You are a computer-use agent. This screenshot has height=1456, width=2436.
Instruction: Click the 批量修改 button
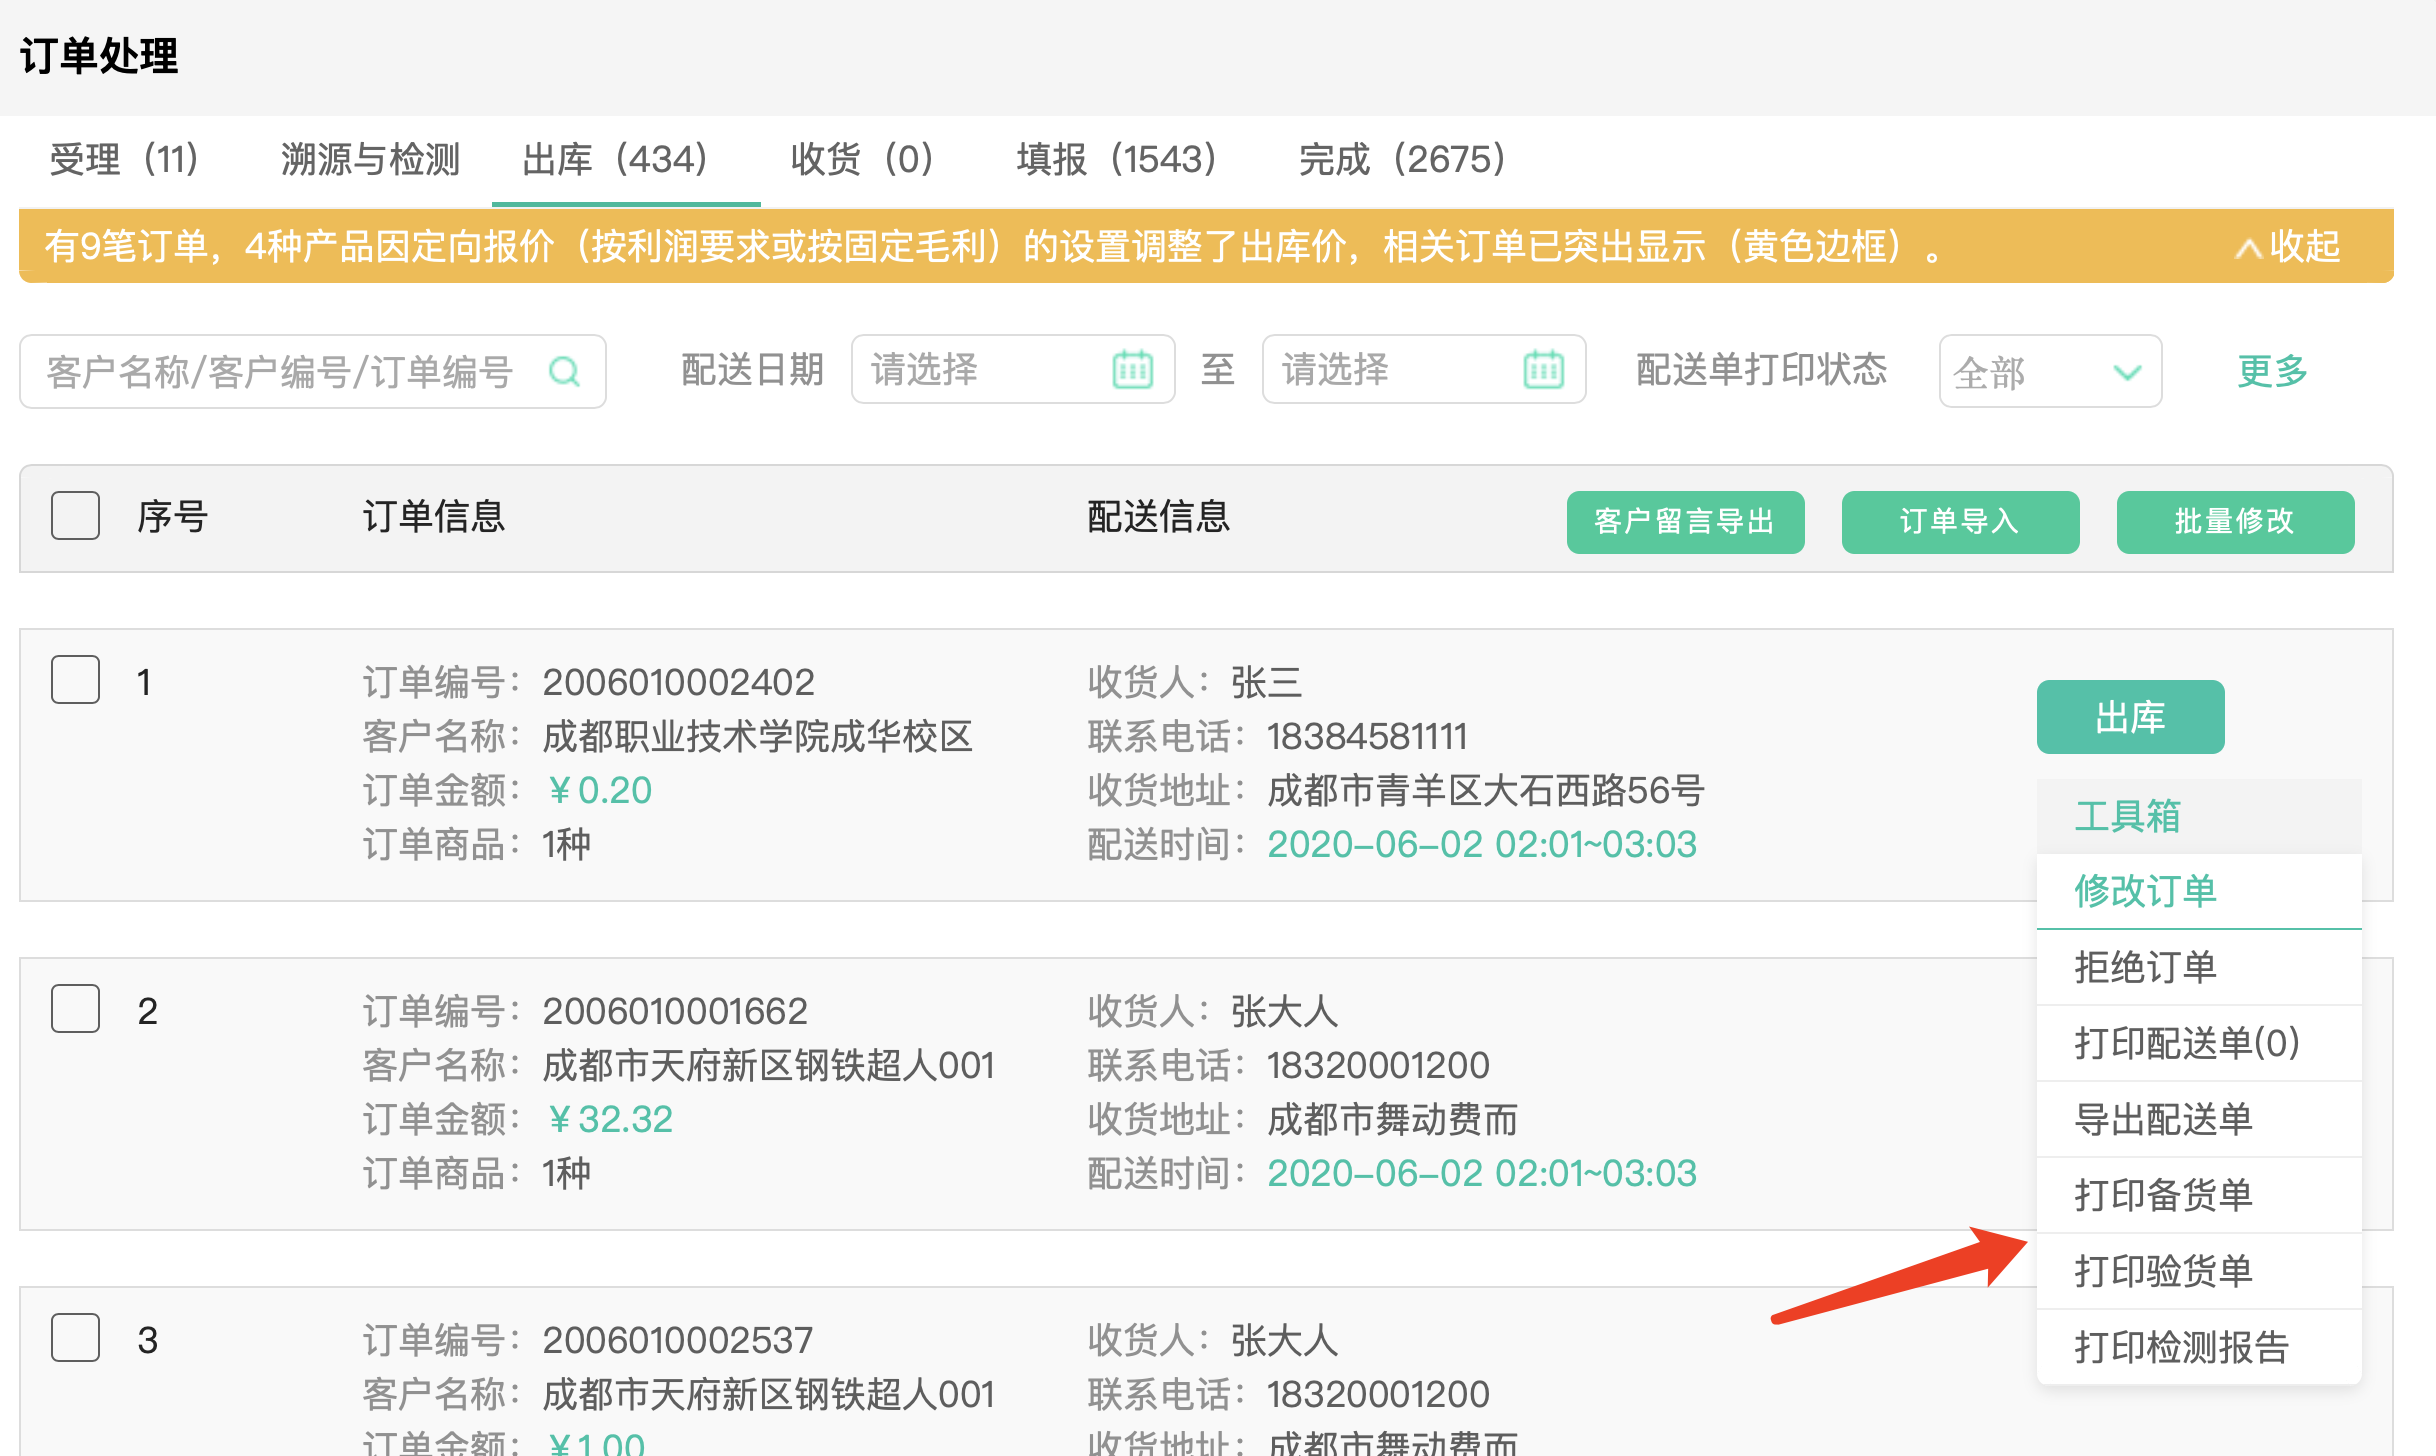coord(2235,521)
